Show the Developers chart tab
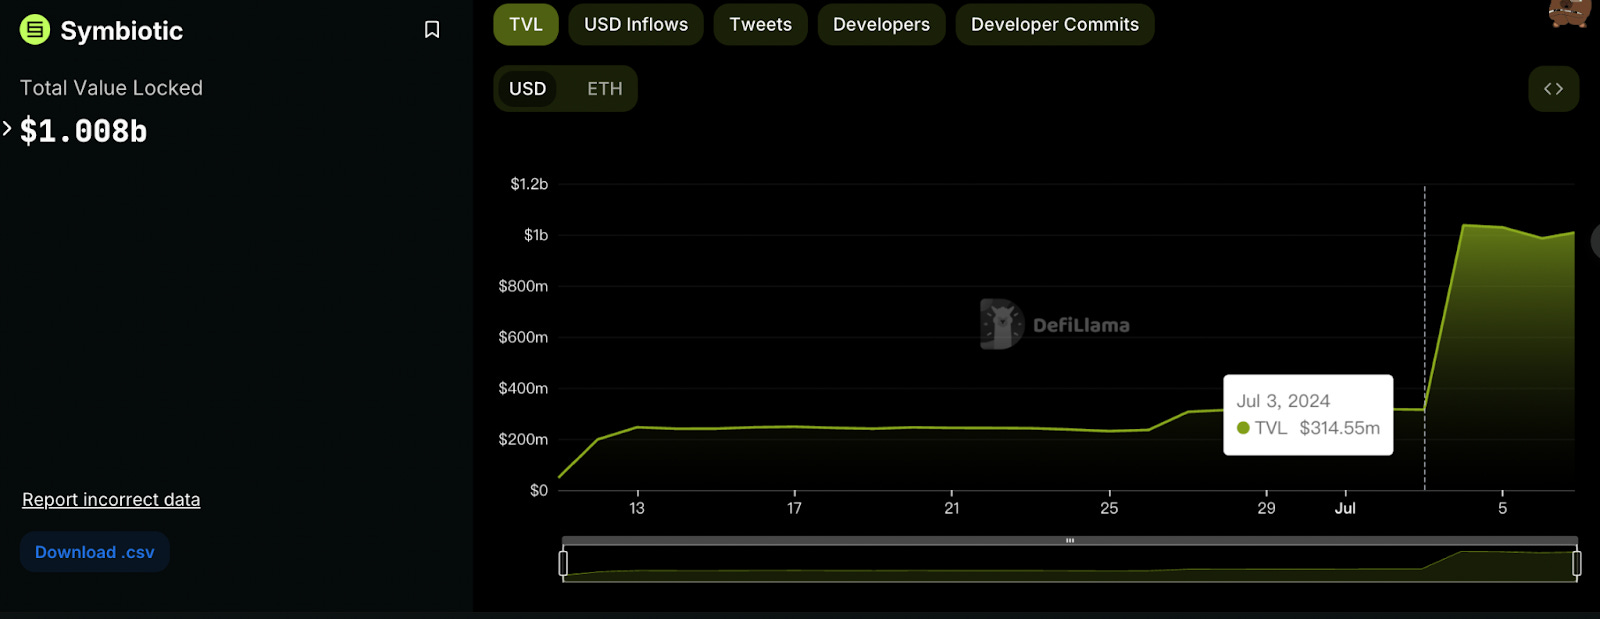Screen dimensions: 1600x619 click(881, 24)
